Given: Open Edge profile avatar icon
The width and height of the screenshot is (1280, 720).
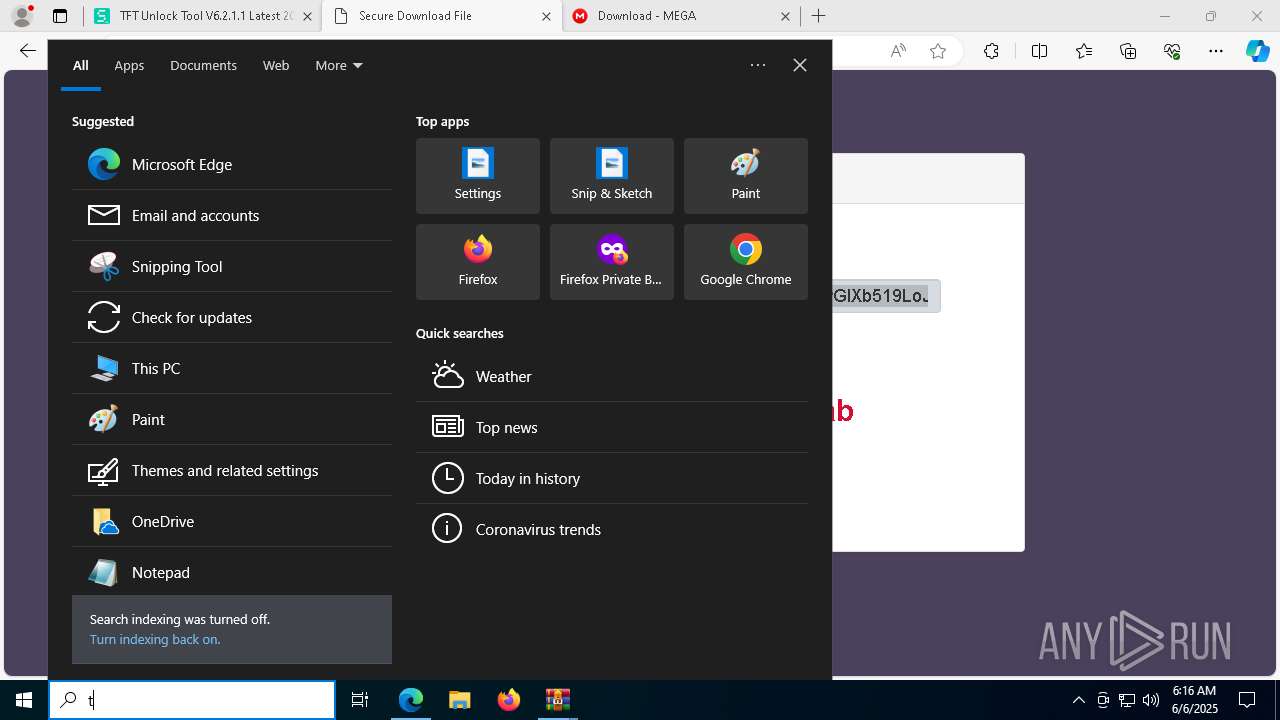Looking at the screenshot, I should click(x=22, y=16).
